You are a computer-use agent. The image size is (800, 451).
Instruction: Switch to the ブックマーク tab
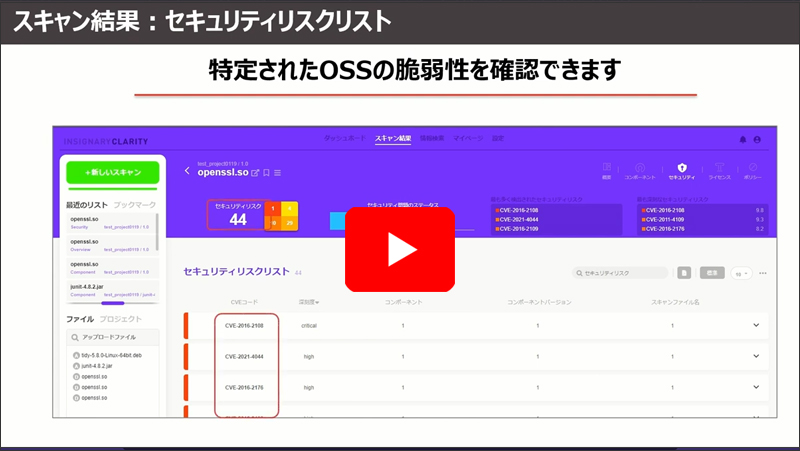click(135, 205)
